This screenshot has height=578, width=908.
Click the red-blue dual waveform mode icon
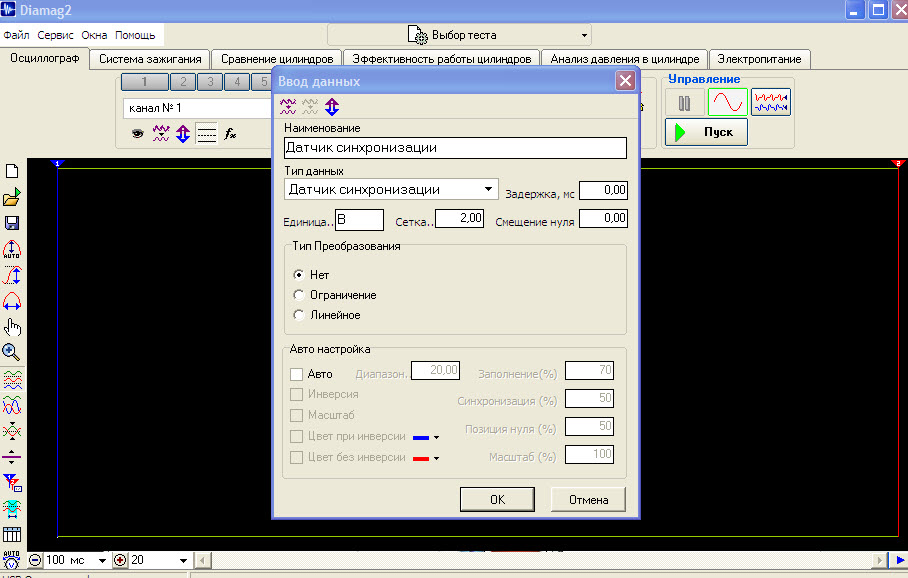tap(771, 103)
